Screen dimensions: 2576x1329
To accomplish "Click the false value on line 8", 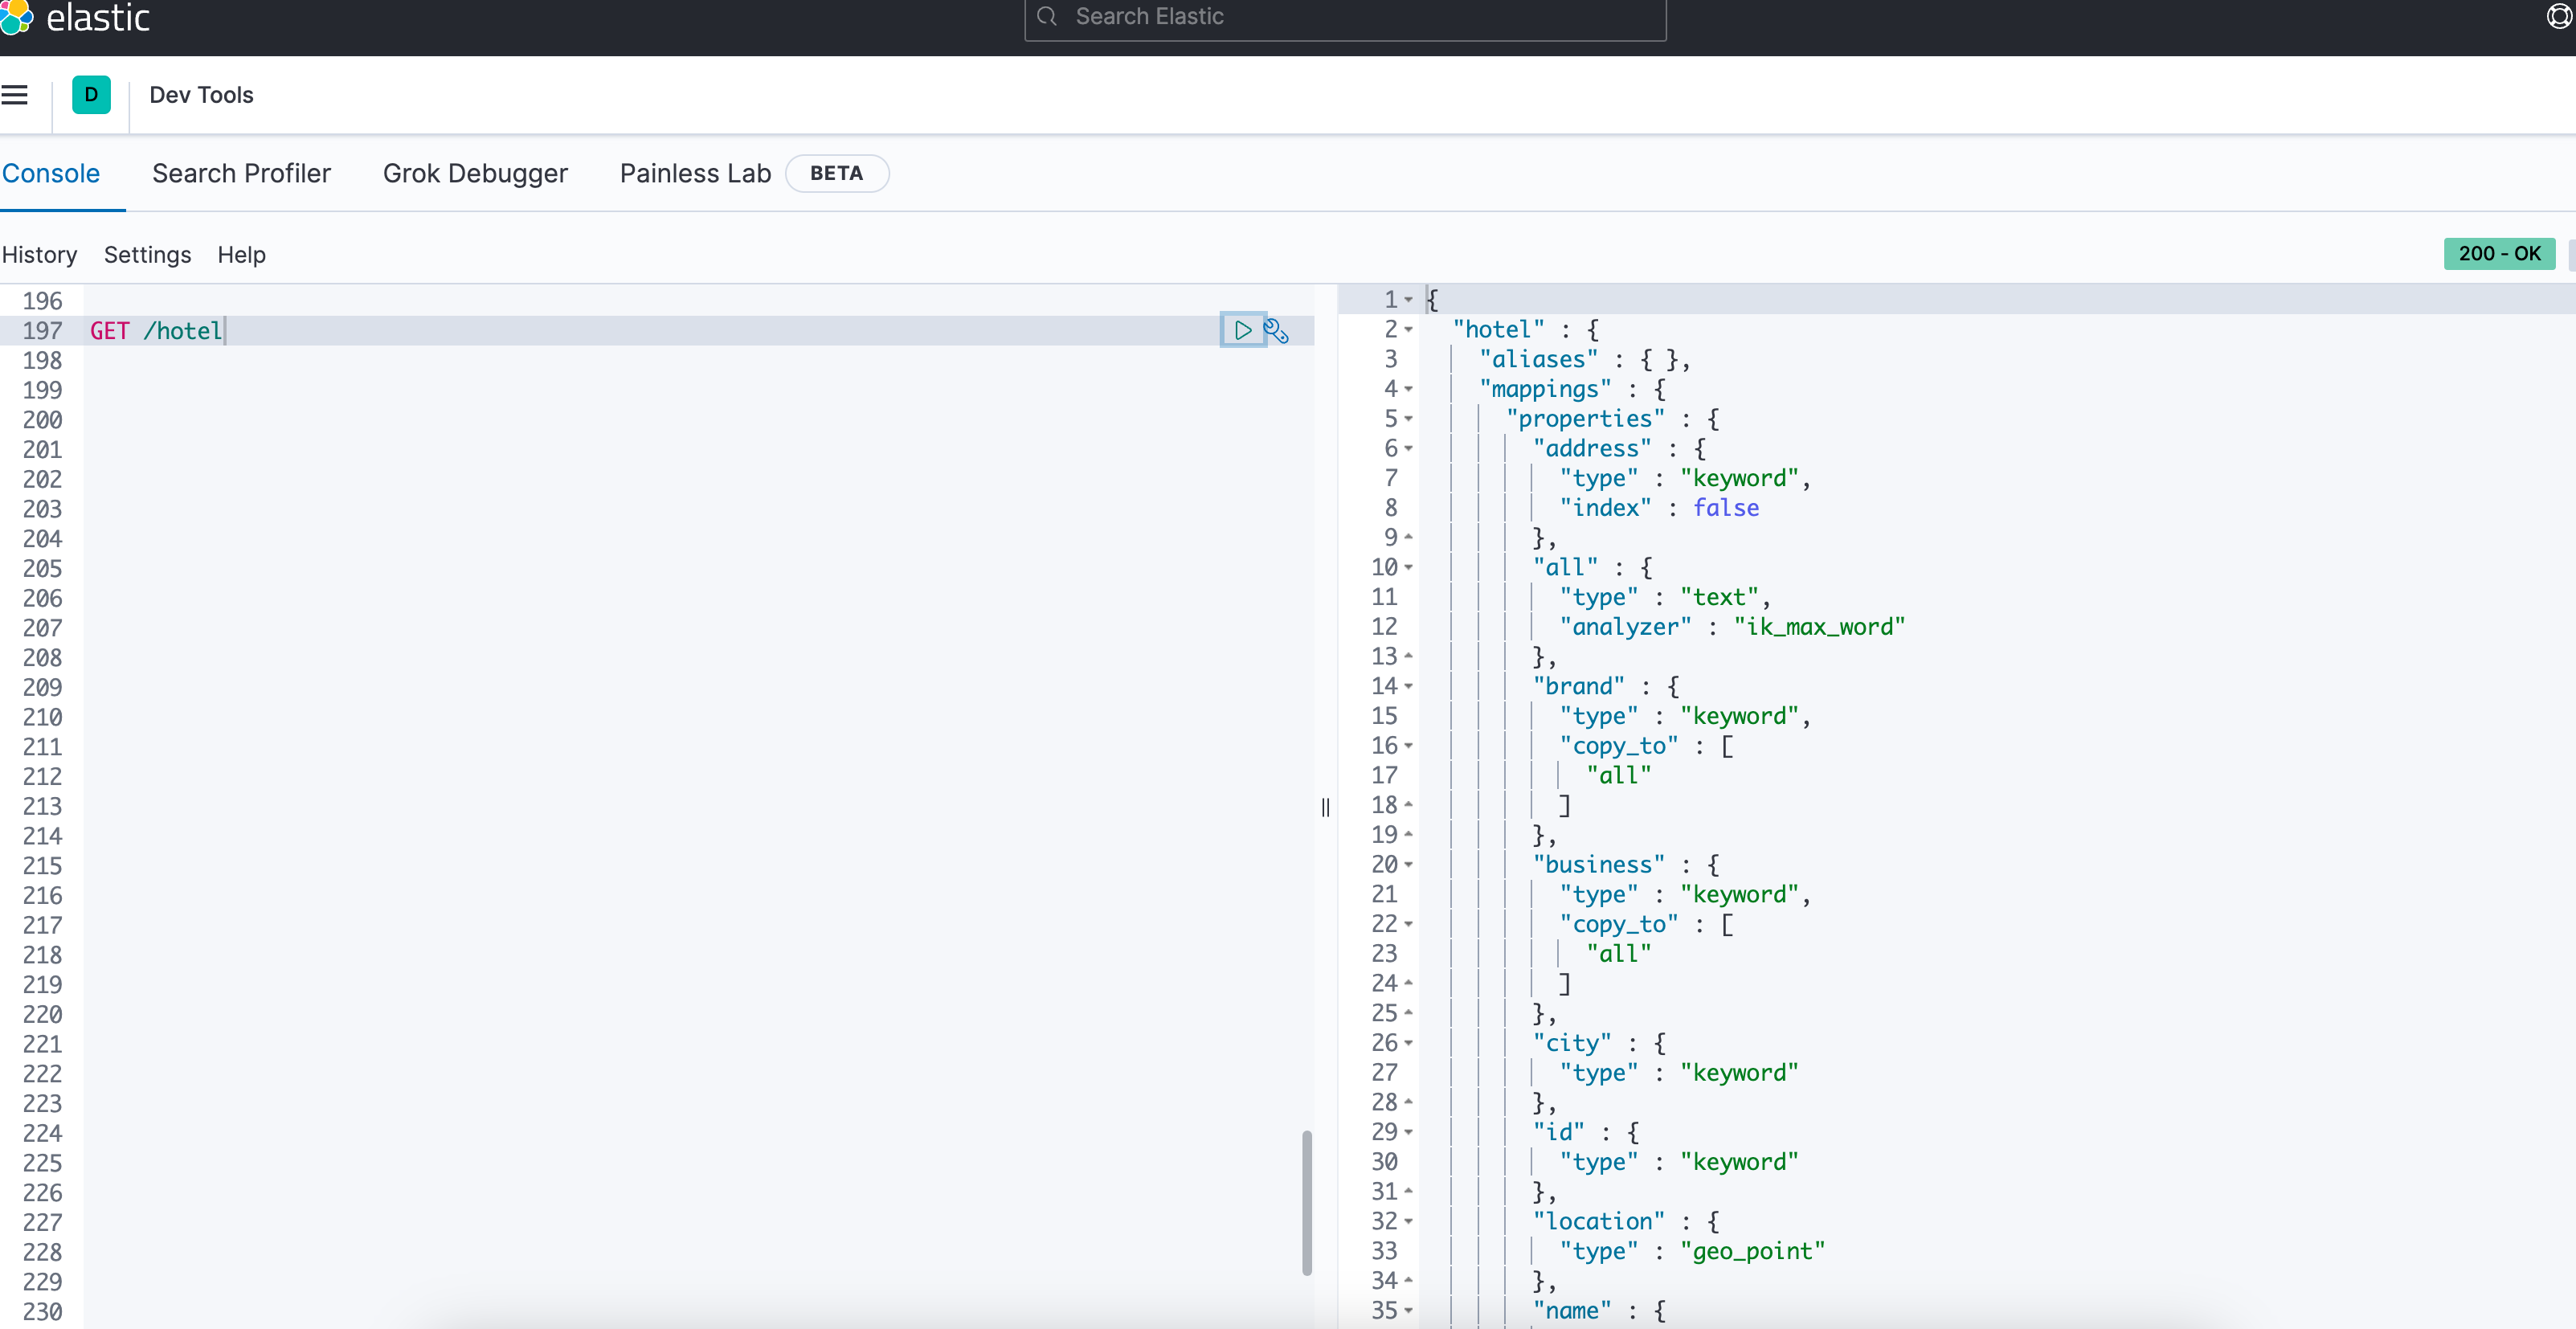I will pos(1726,508).
